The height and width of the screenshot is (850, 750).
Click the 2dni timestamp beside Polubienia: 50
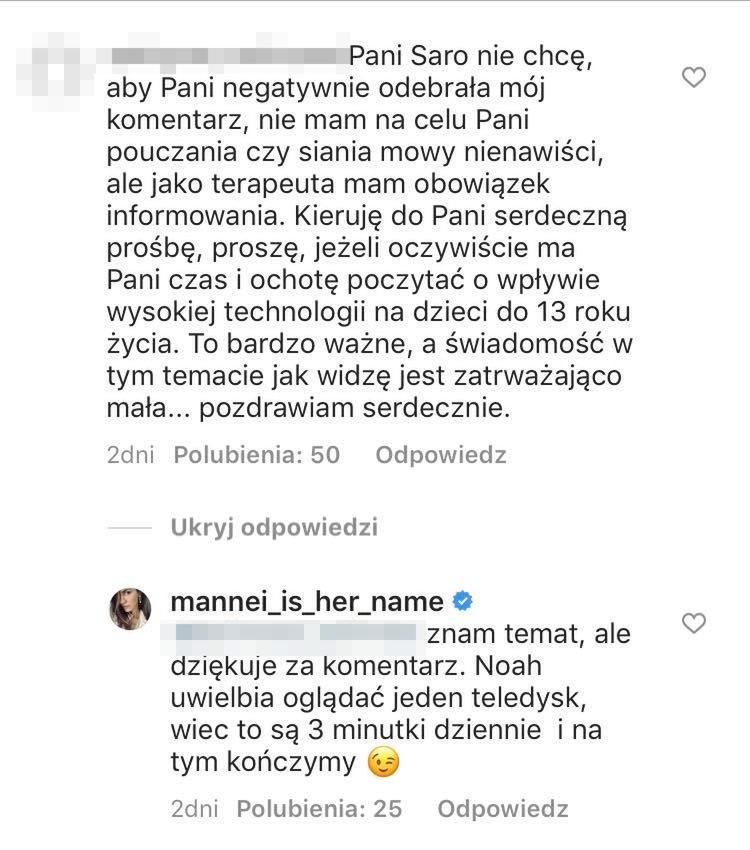click(130, 455)
